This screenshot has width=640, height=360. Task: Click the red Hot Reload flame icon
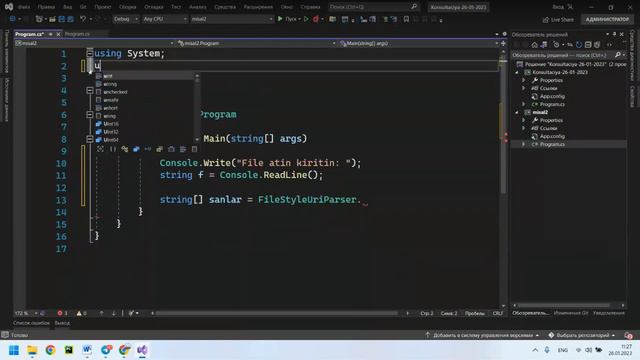pyautogui.click(x=316, y=19)
